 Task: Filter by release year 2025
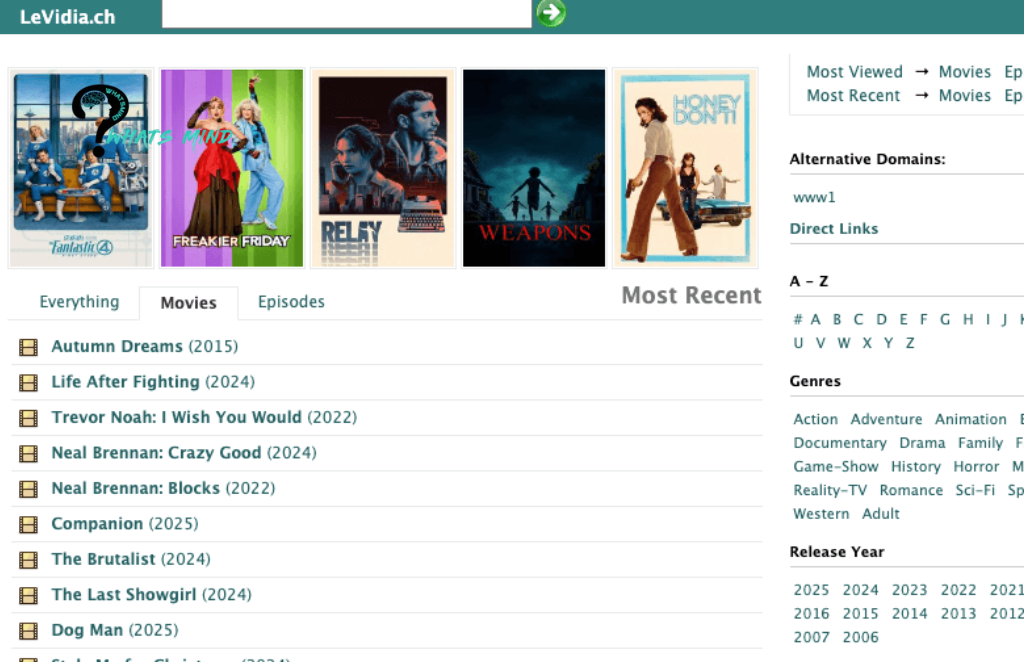[x=811, y=590]
